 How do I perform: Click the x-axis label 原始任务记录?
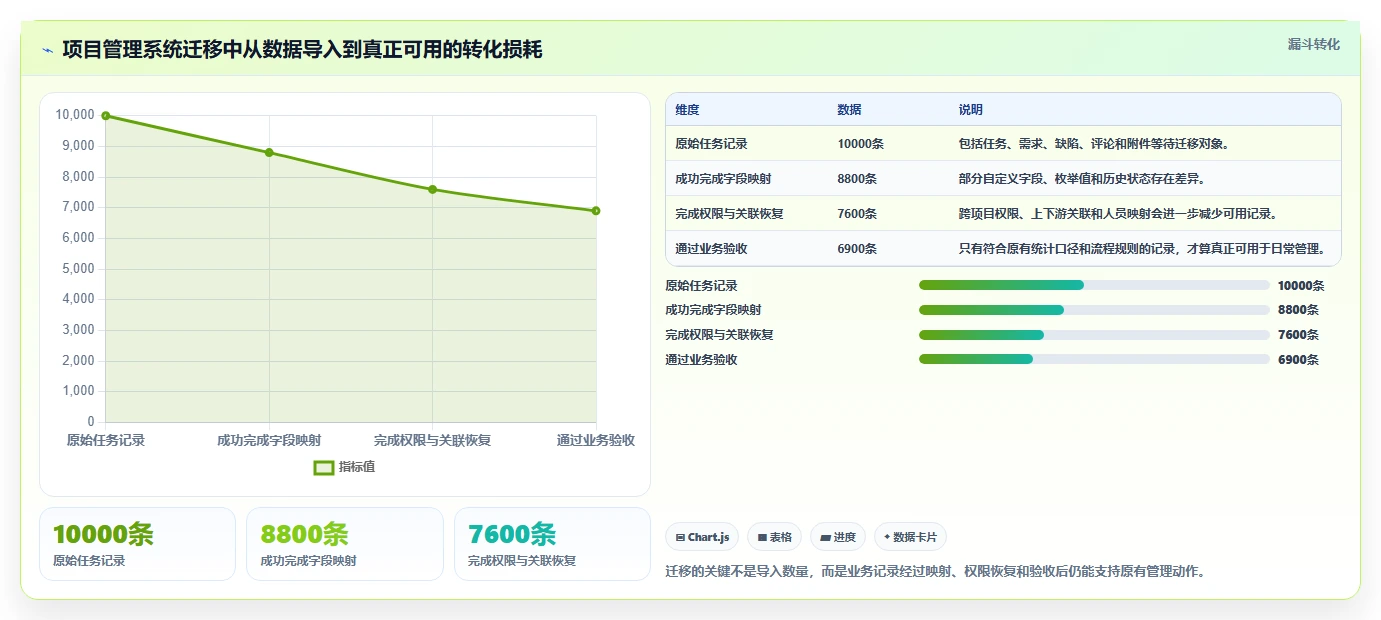pos(106,441)
